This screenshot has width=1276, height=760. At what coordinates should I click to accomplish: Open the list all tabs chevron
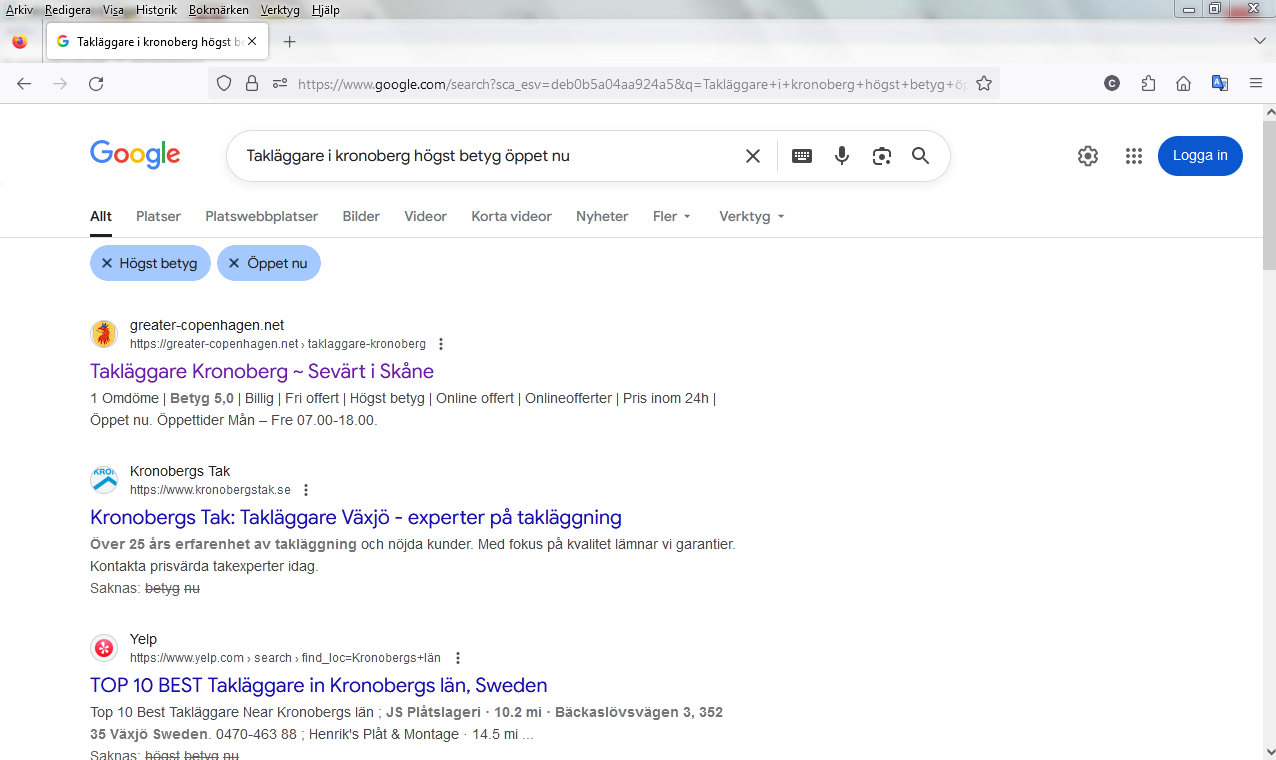click(x=1259, y=41)
